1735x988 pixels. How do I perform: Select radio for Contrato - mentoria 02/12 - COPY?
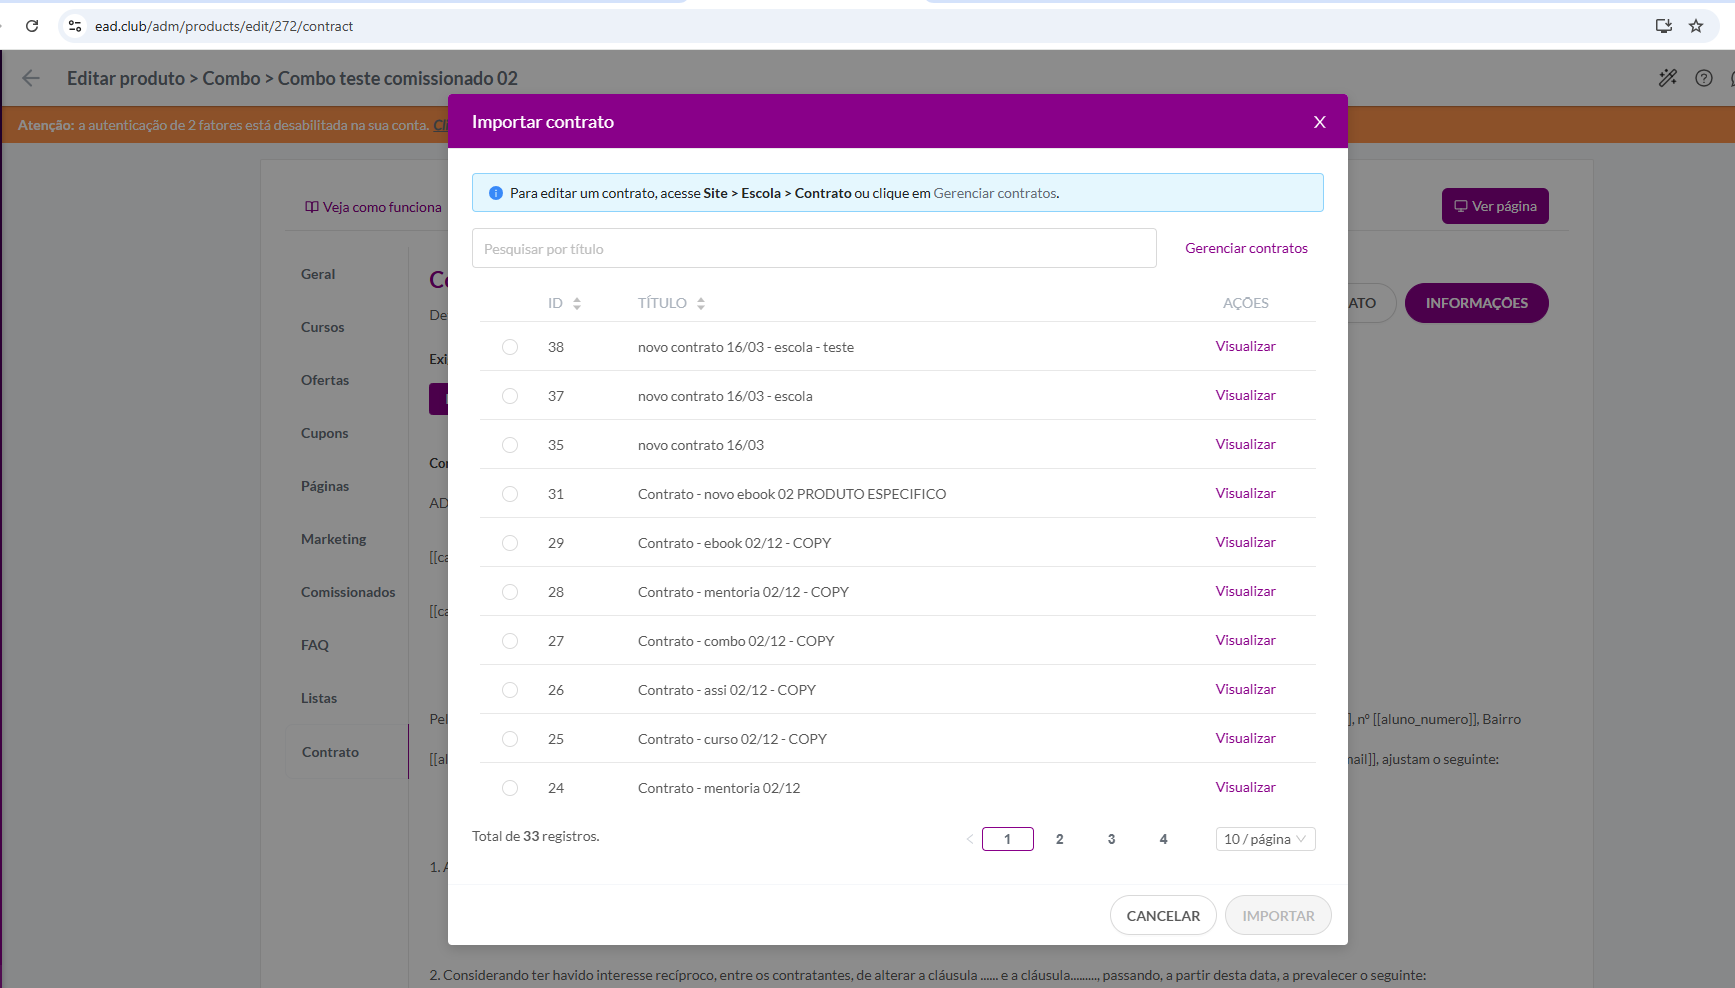pos(510,592)
